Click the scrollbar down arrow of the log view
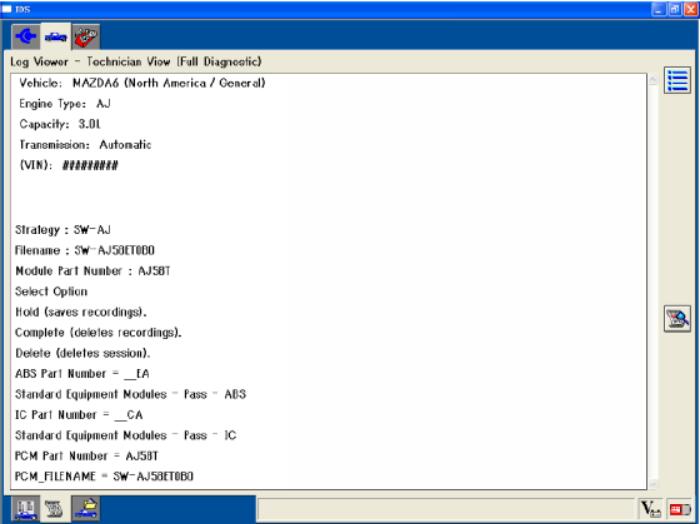700x524 pixels. (x=653, y=484)
